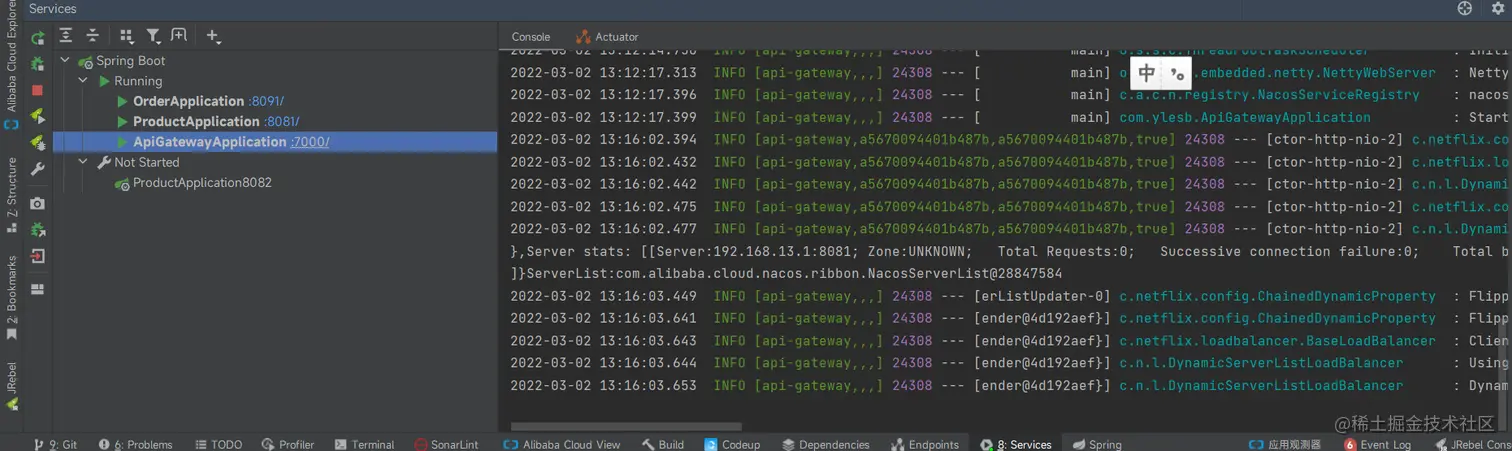Open the JRebel side tab
This screenshot has height=451, width=1512.
(x=11, y=387)
